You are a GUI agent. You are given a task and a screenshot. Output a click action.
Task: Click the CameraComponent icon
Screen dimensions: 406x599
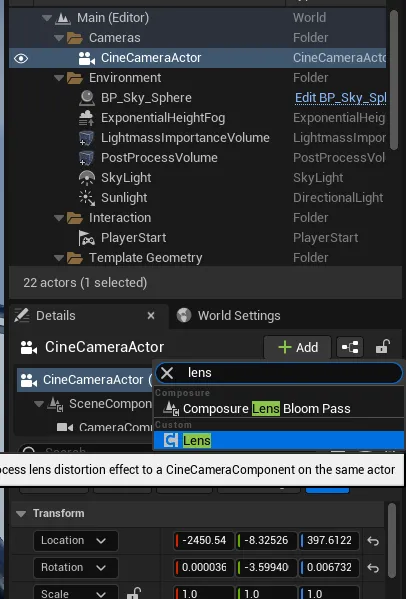[x=65, y=427]
